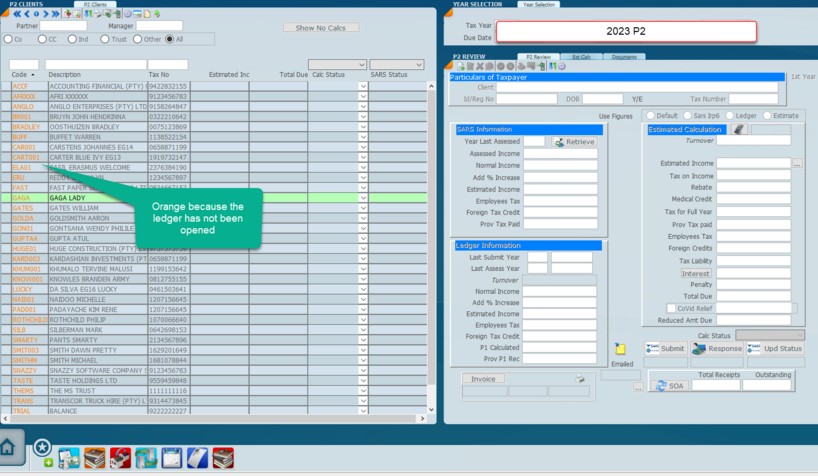Switch to the Documents tab

[x=623, y=57]
